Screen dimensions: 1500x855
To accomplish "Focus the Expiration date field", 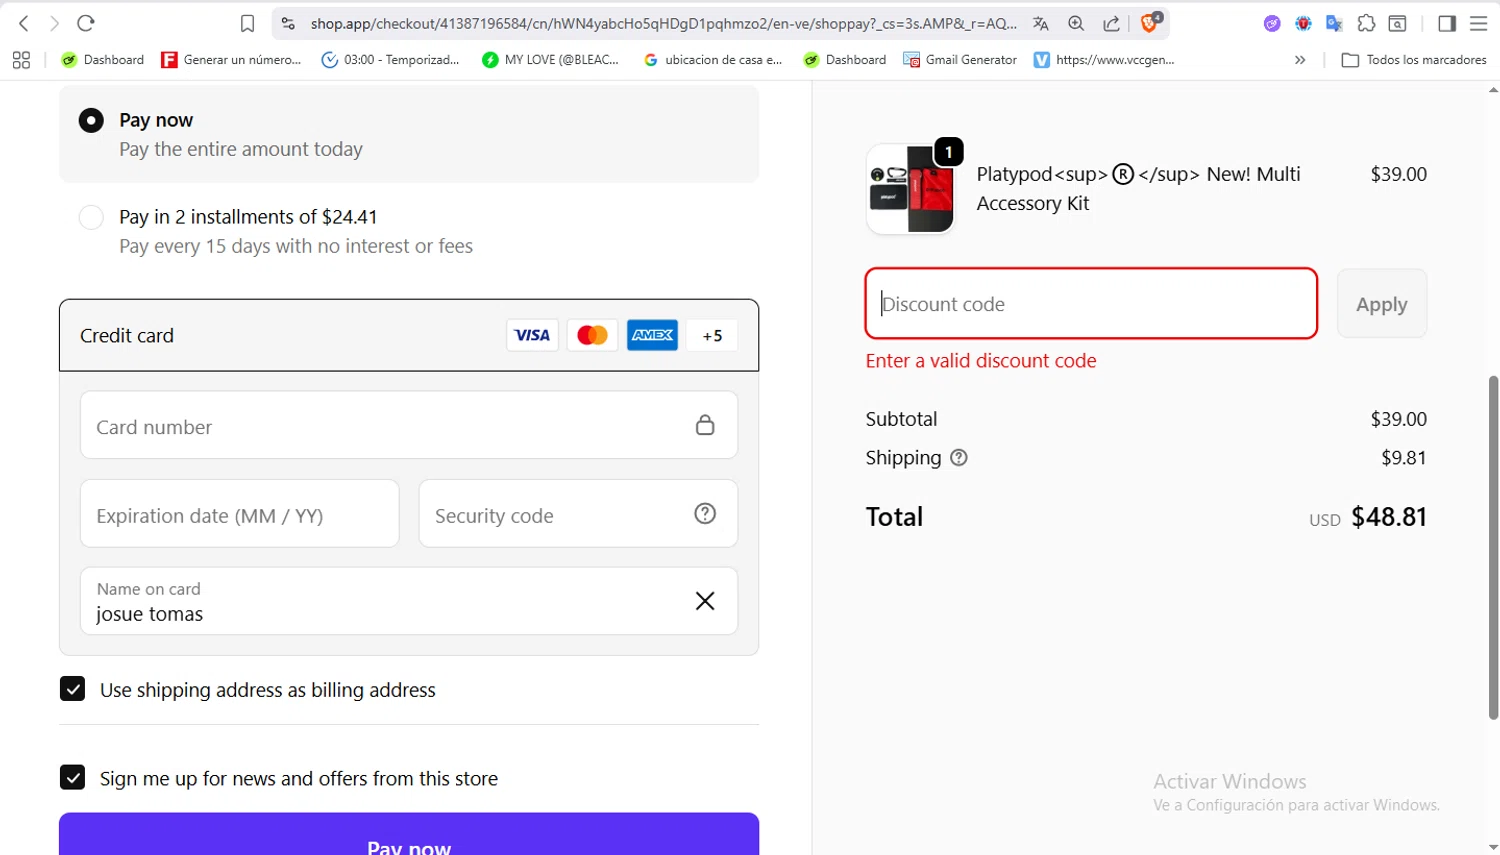I will coord(239,513).
